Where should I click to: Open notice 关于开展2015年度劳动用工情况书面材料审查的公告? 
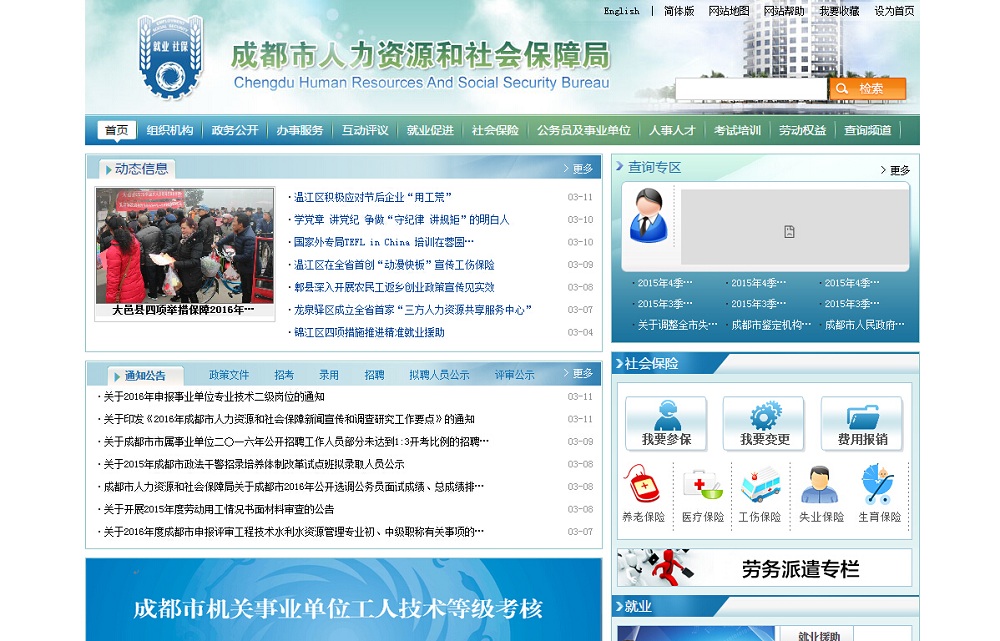[x=219, y=509]
